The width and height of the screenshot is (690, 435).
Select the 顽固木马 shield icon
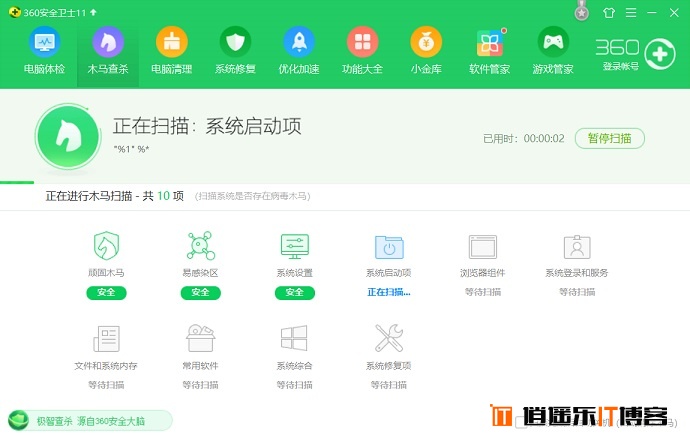click(106, 245)
